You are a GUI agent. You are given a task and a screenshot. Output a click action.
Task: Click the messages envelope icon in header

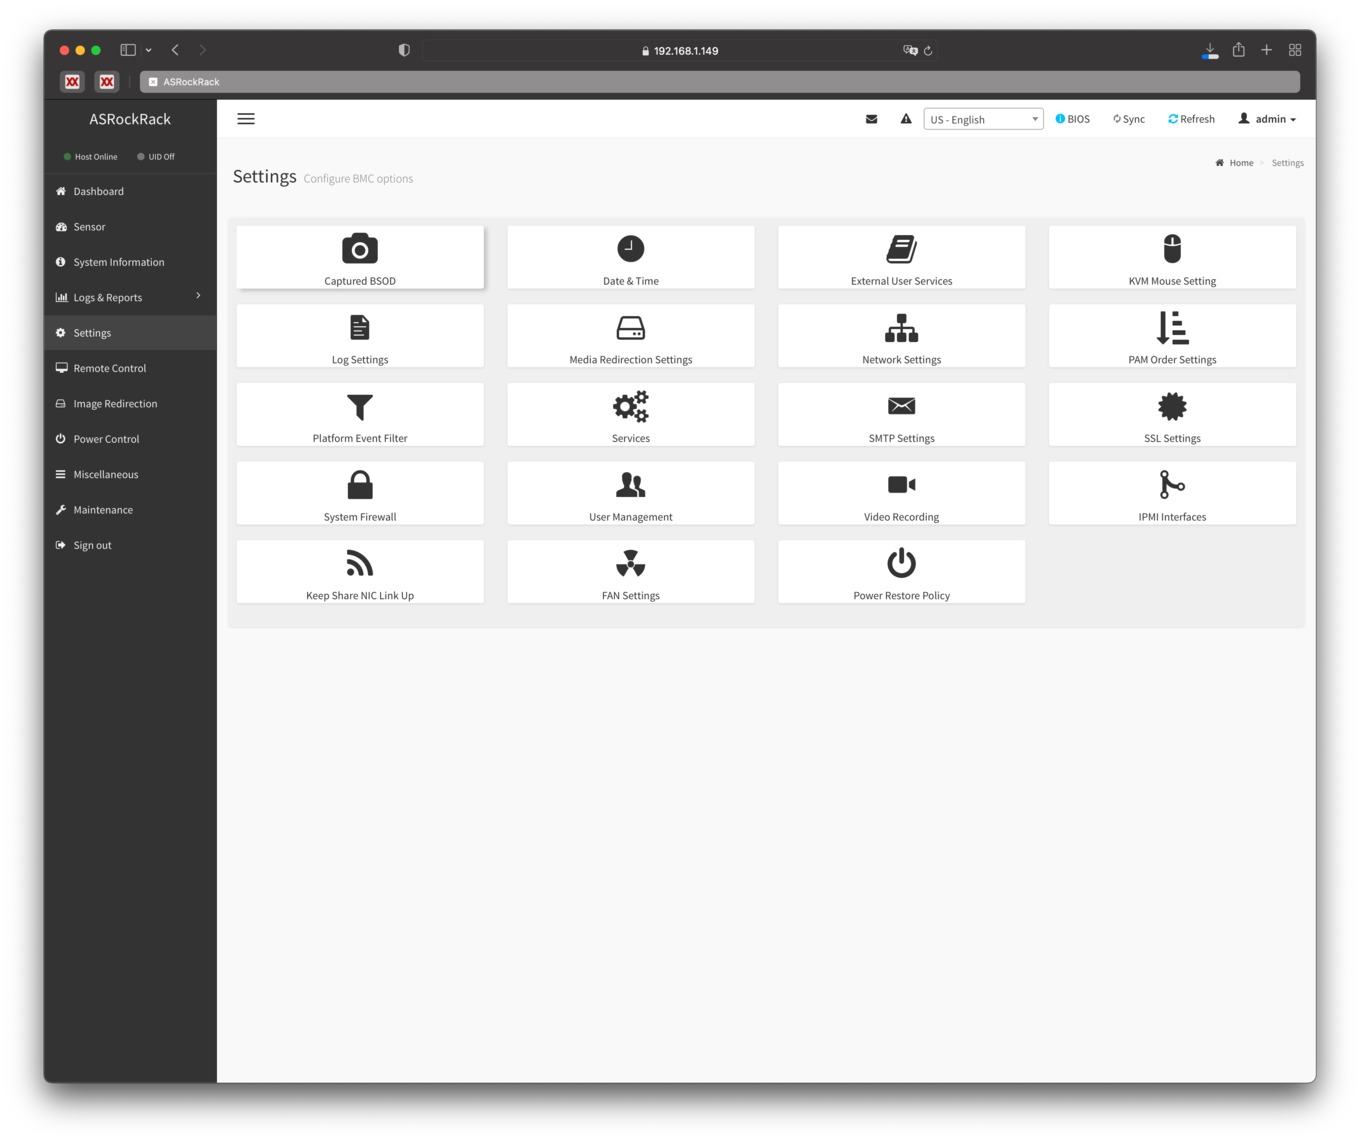[x=872, y=119]
